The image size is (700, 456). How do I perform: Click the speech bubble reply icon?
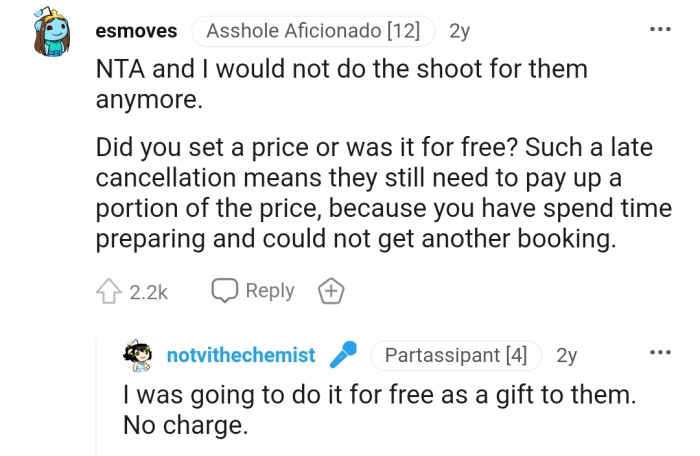pyautogui.click(x=224, y=291)
